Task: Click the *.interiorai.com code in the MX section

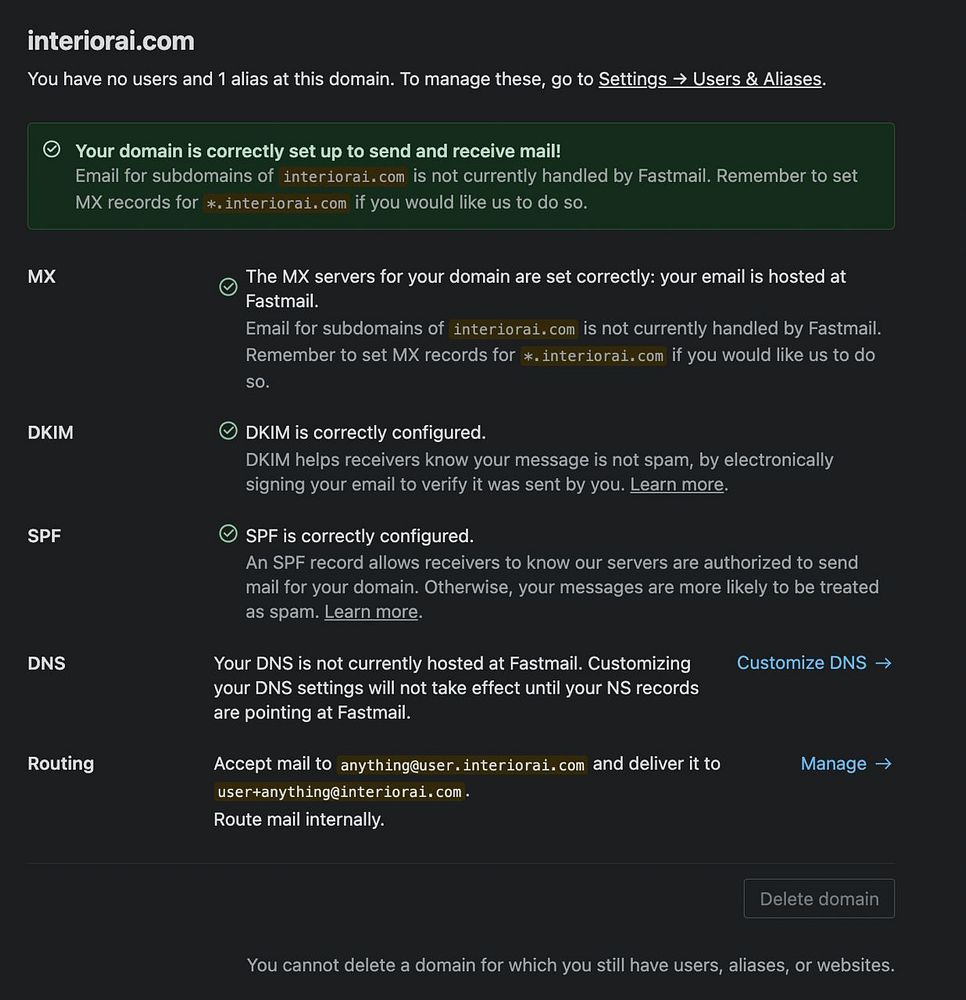Action: [x=593, y=356]
